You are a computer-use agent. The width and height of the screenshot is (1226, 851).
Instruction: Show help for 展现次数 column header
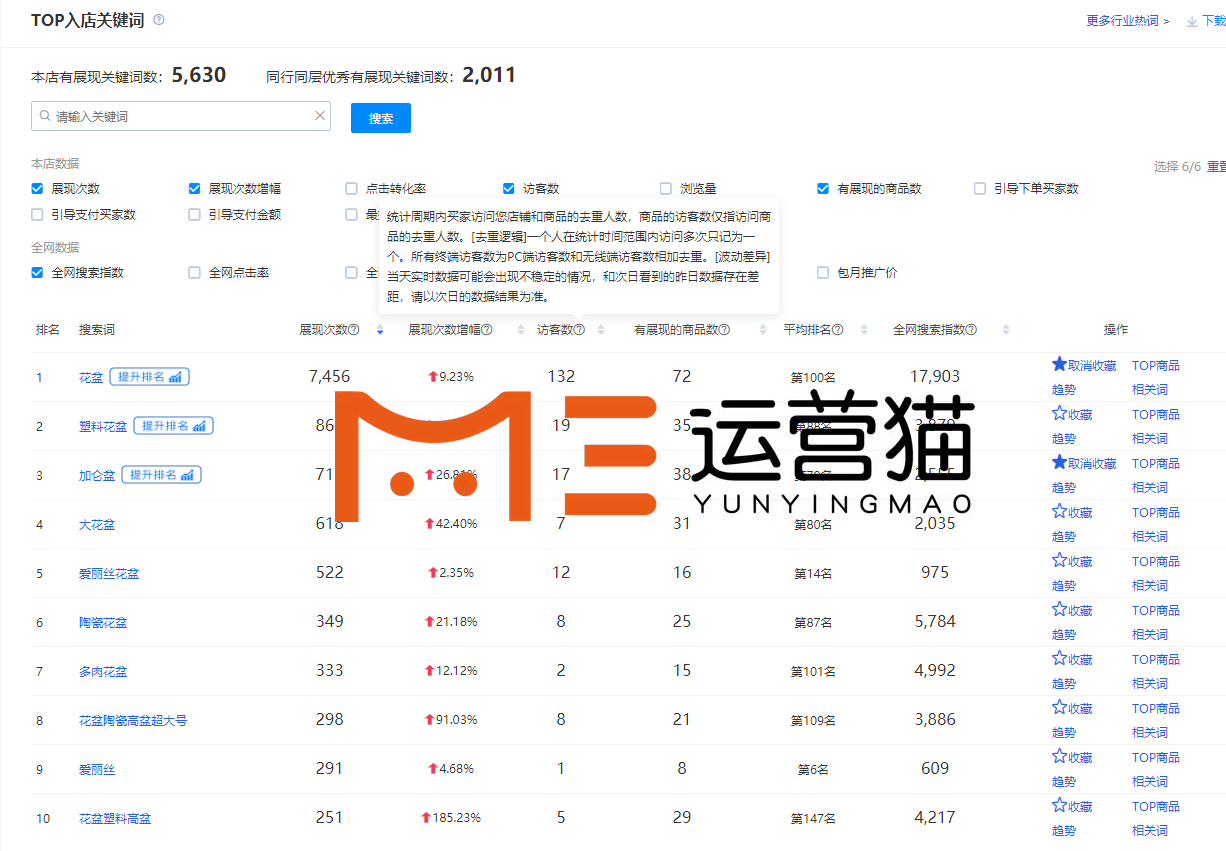[x=353, y=330]
